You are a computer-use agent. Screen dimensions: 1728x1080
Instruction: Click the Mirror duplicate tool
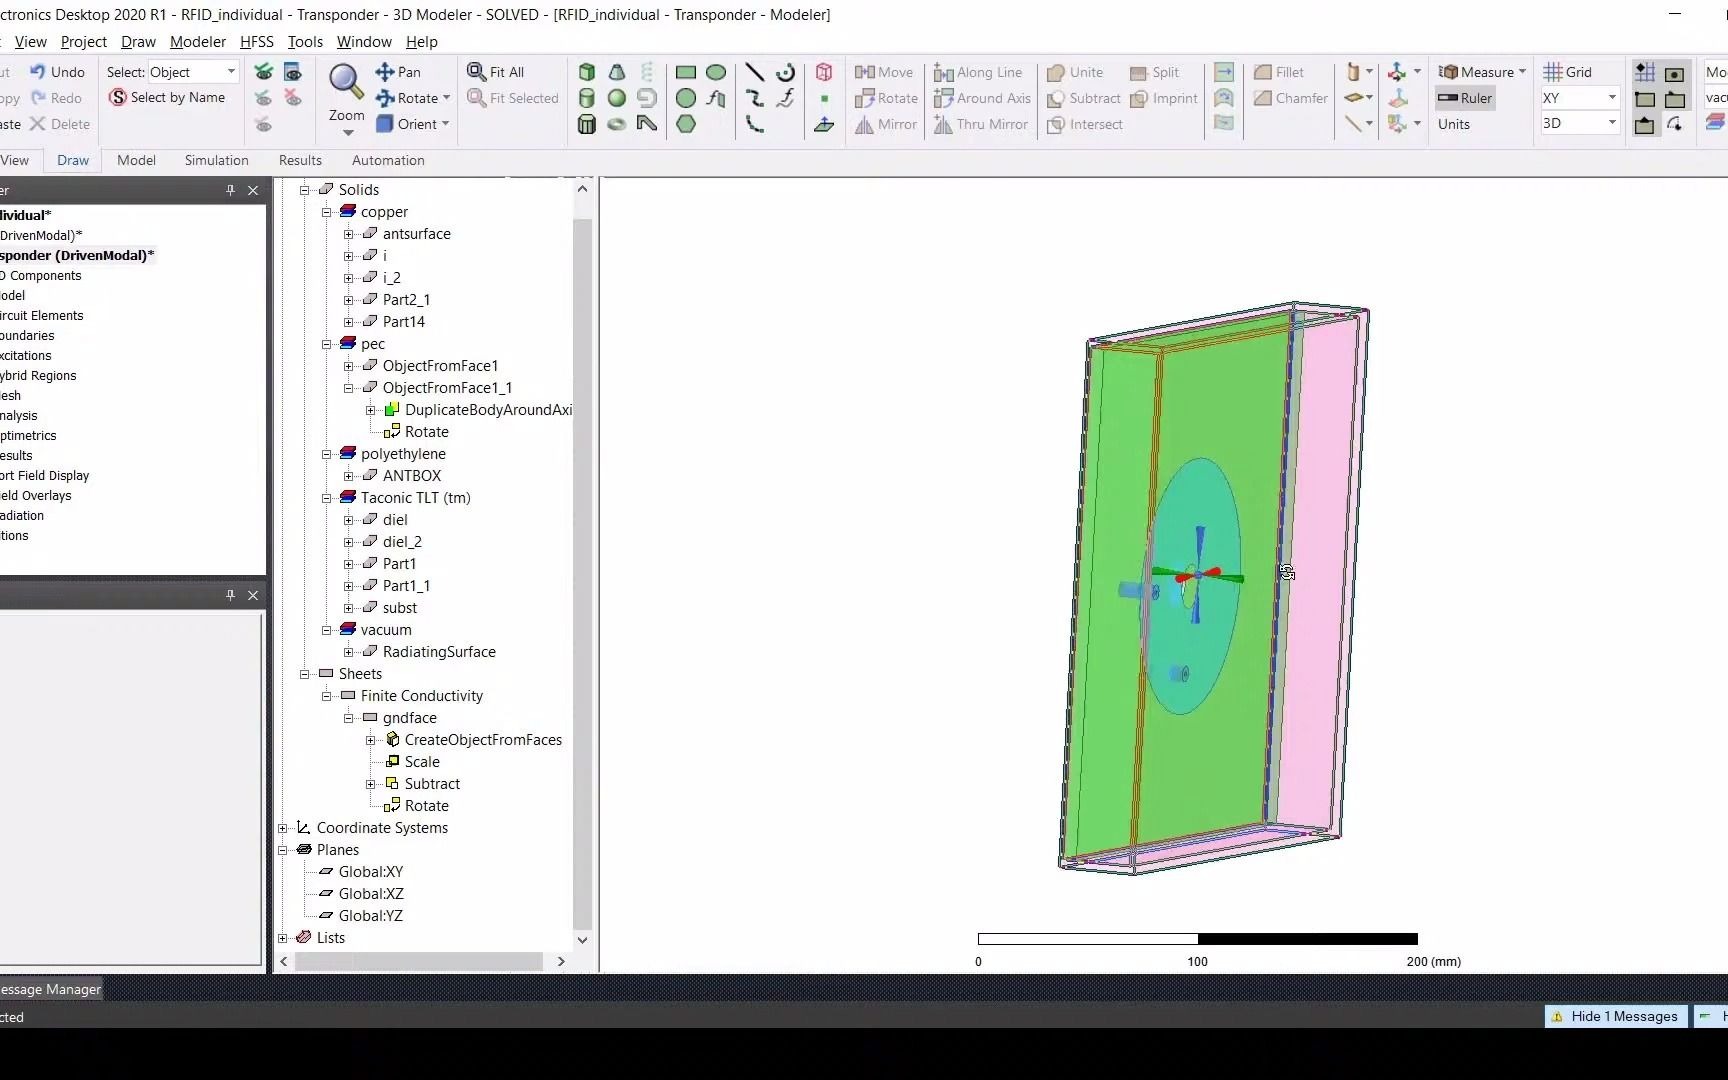(884, 124)
